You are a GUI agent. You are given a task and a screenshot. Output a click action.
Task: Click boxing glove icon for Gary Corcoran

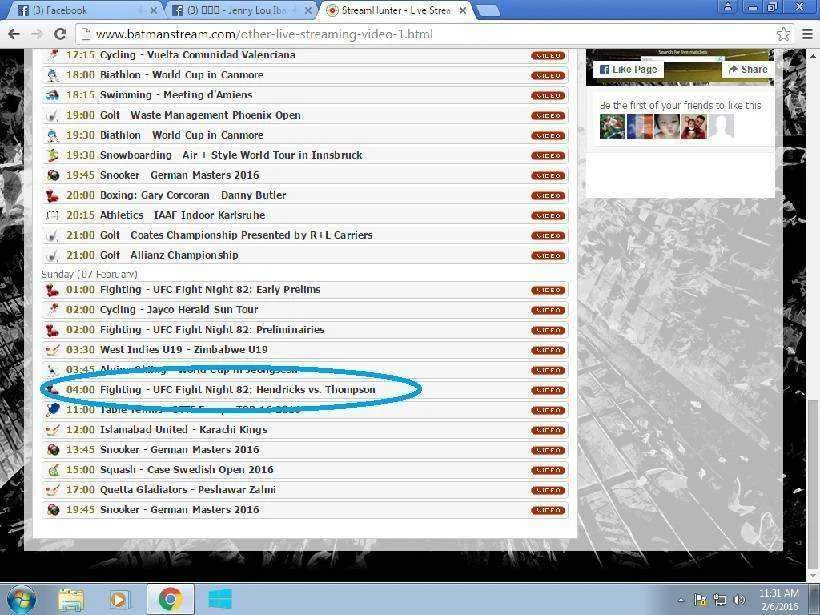(x=53, y=196)
